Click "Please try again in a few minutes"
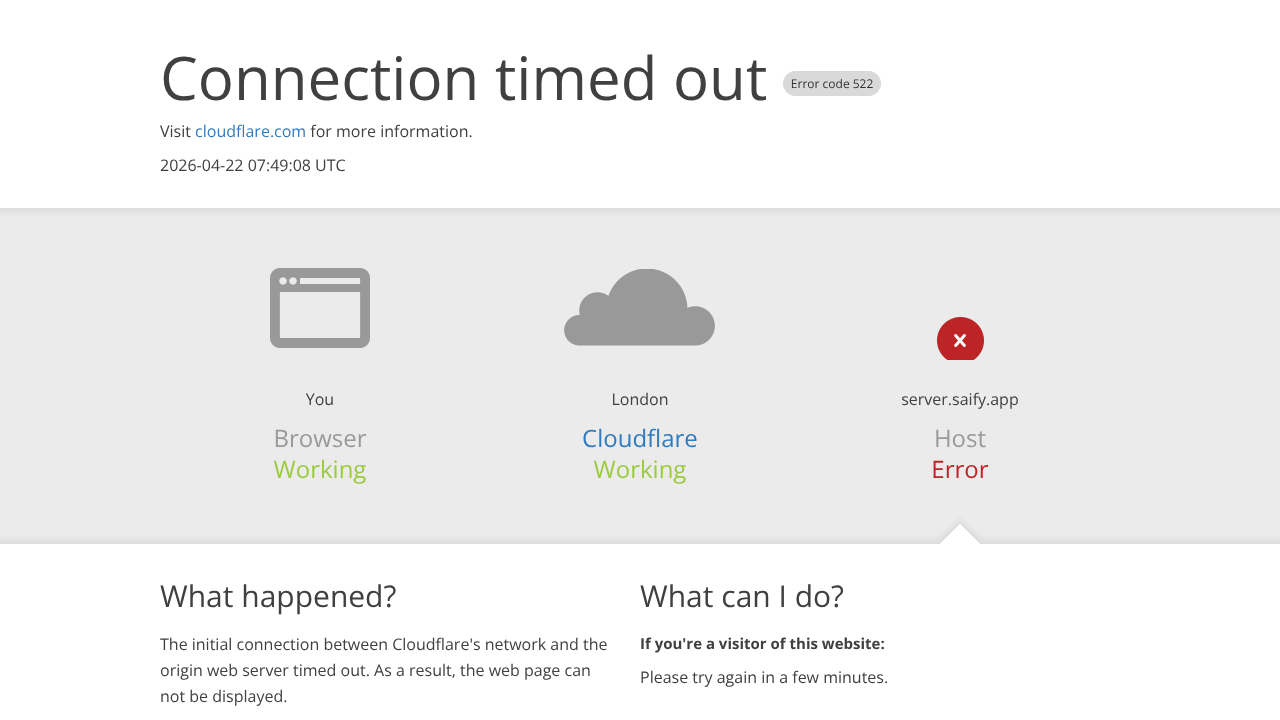Screen dimensions: 1280x720 coord(764,677)
